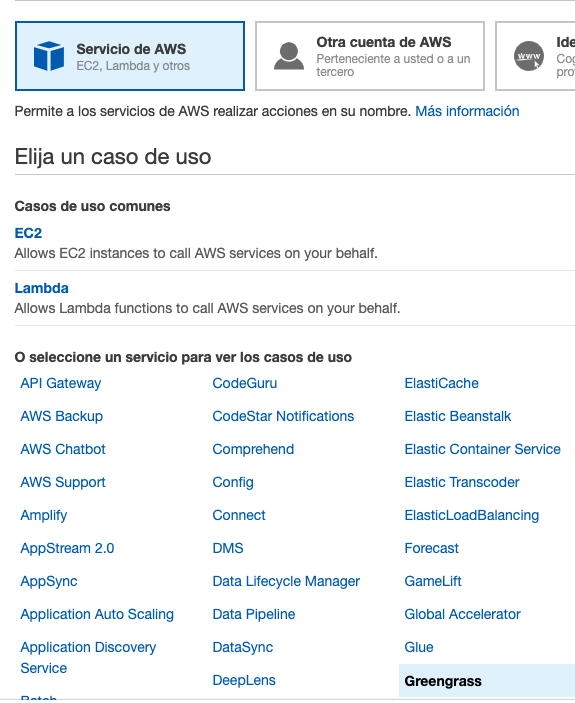575x703 pixels.
Task: Select Data Pipeline service
Action: (x=254, y=614)
